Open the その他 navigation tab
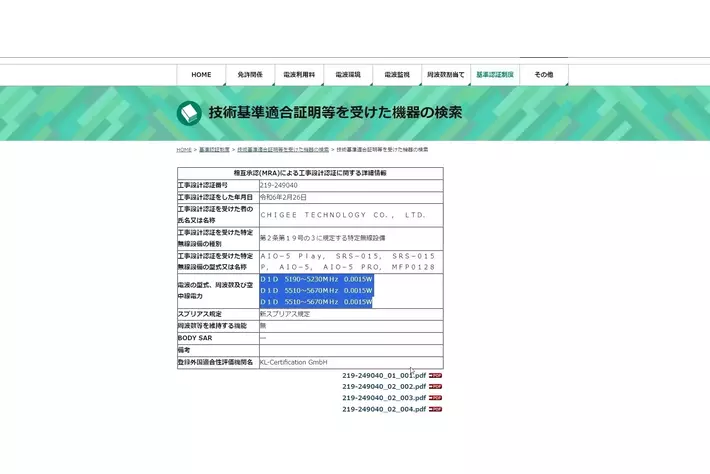 tap(543, 75)
